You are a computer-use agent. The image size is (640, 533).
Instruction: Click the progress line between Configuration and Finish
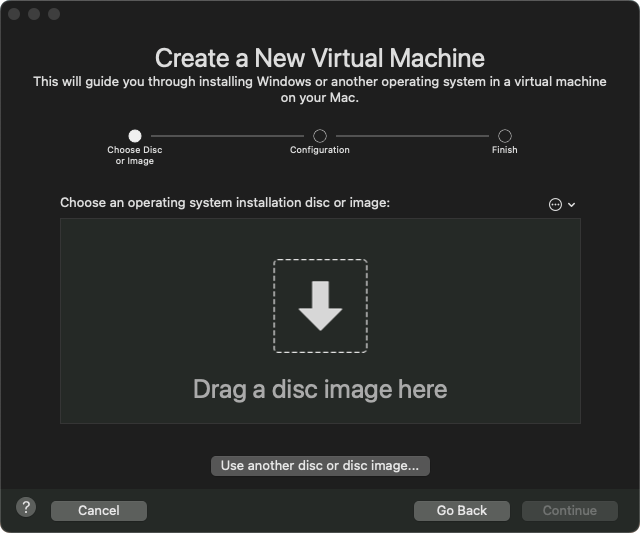click(412, 135)
